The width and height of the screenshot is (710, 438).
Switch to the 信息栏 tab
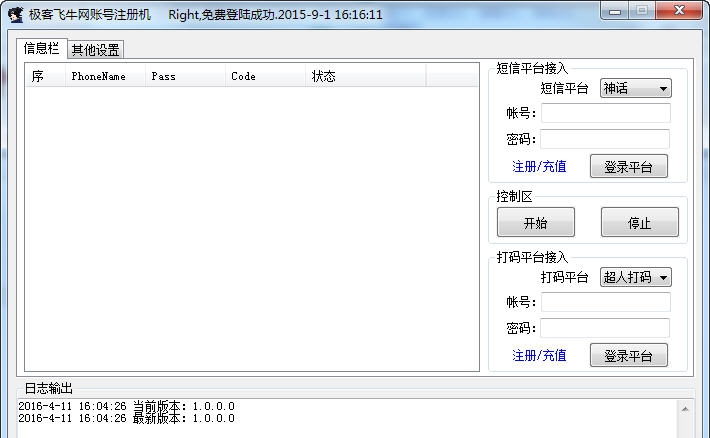coord(42,48)
